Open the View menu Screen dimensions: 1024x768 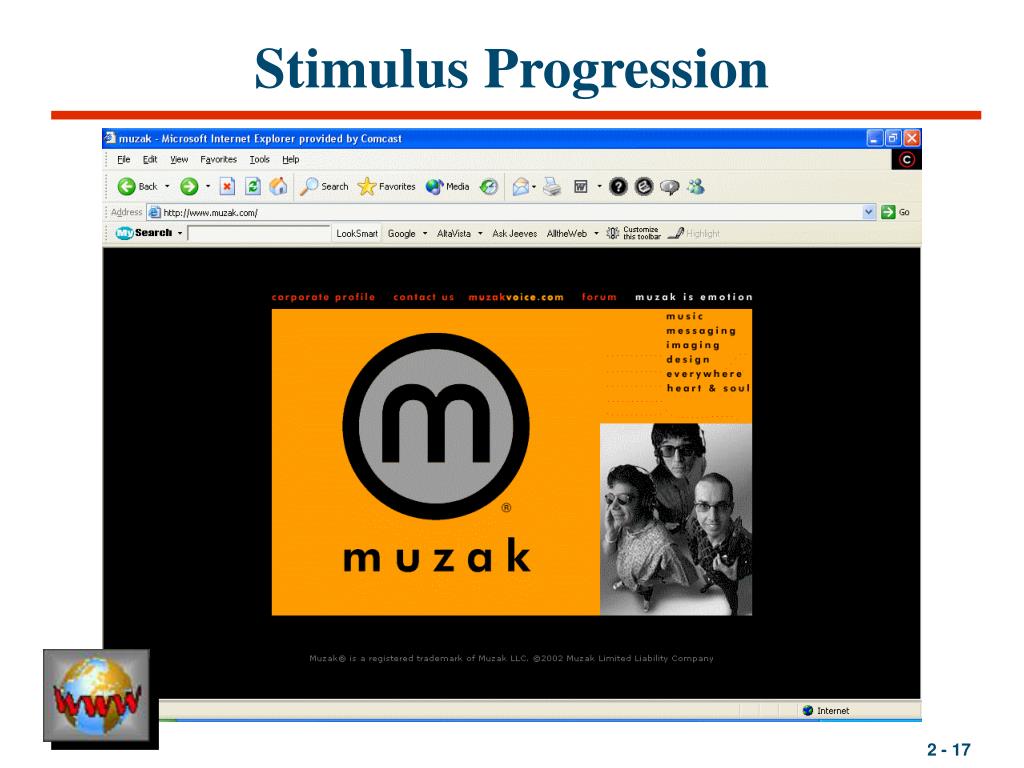[179, 159]
